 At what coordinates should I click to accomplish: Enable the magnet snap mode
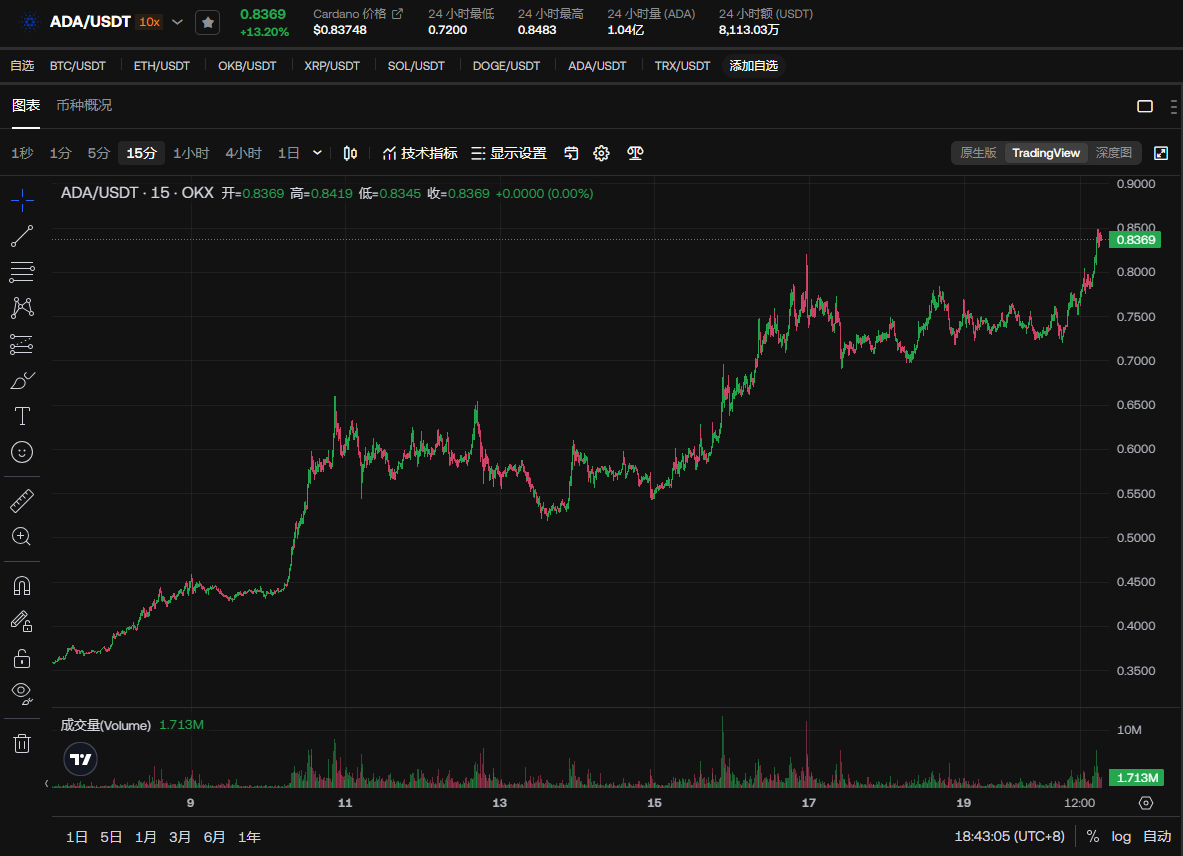[x=22, y=585]
